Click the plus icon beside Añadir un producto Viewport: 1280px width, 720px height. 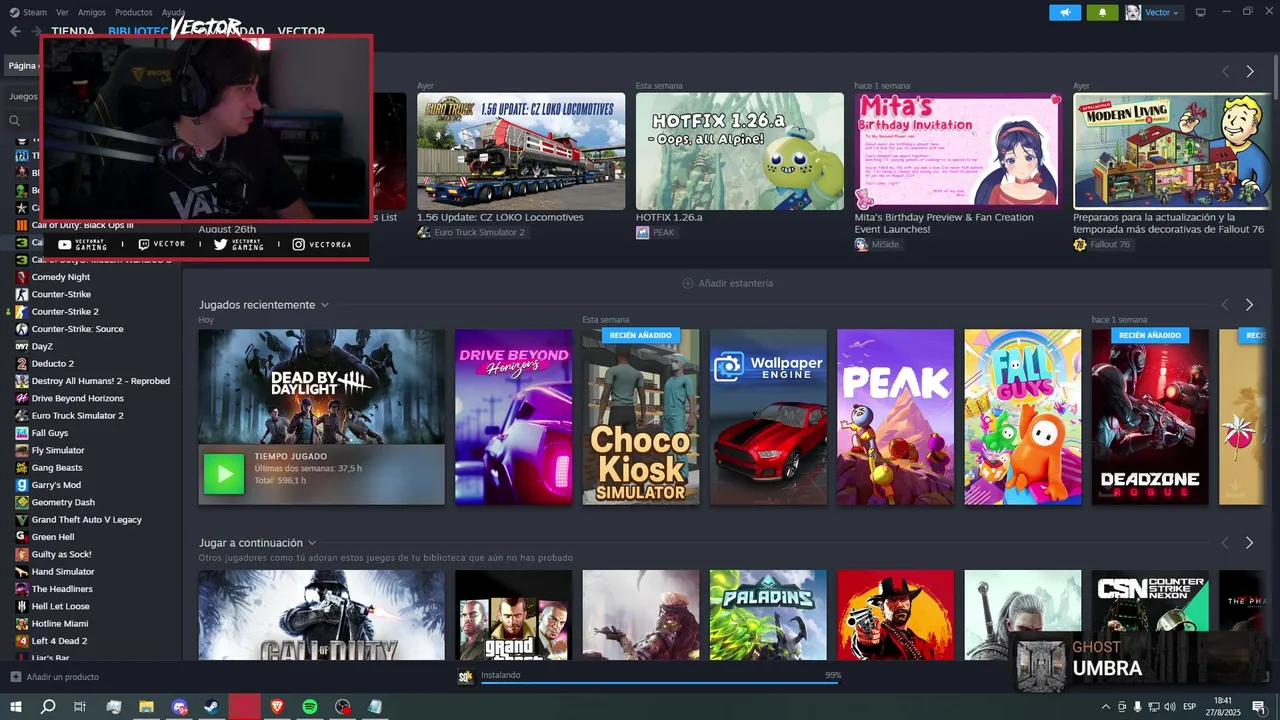[x=15, y=677]
